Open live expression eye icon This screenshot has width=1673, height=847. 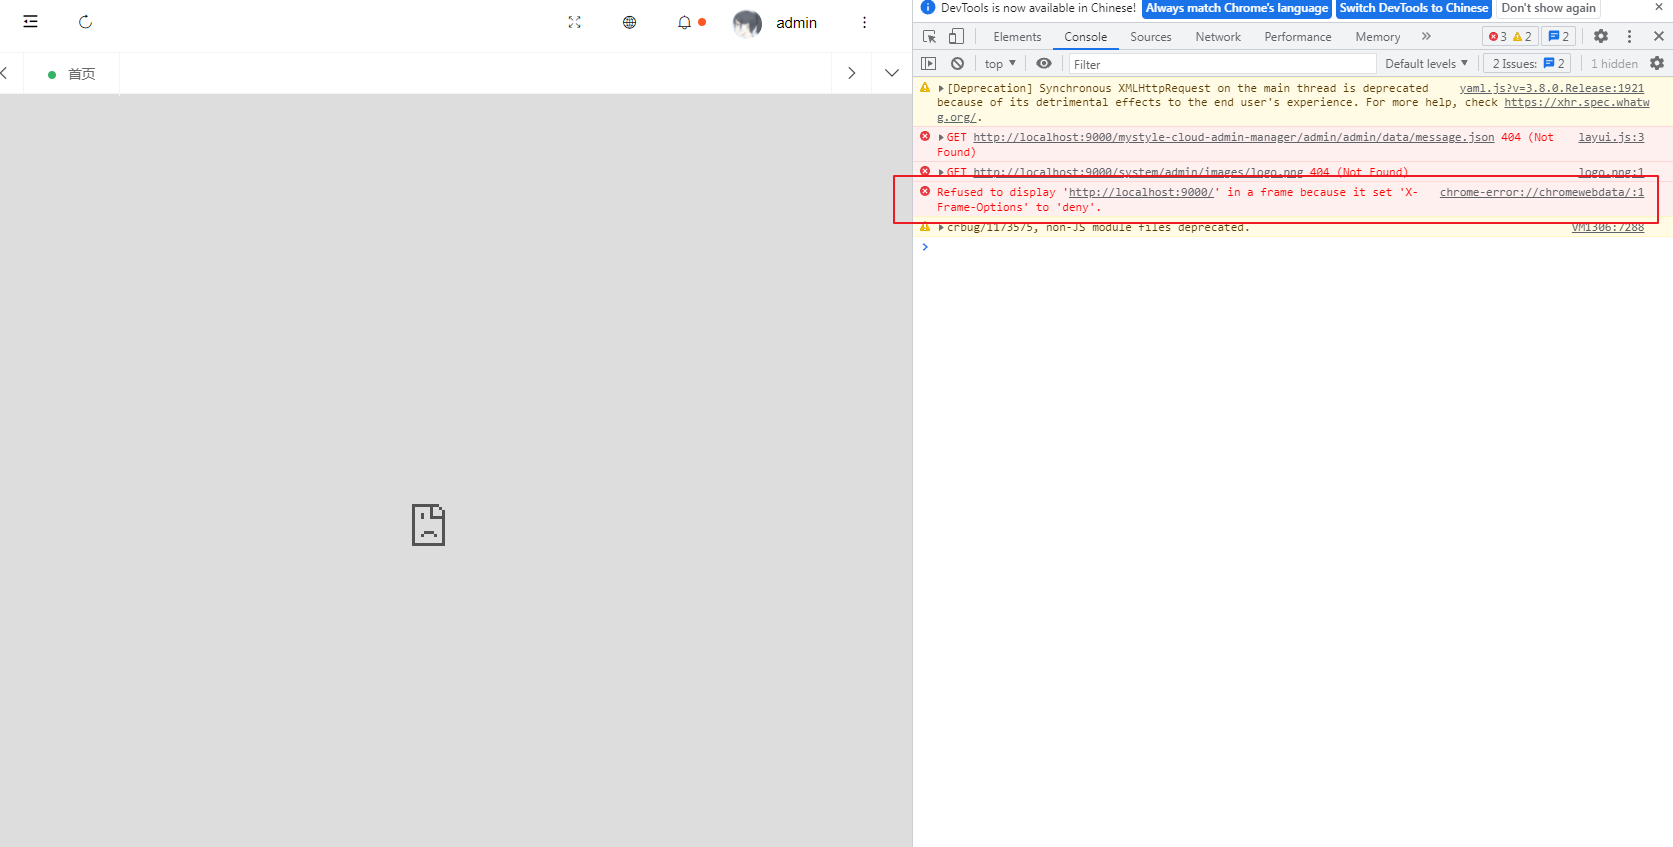1043,64
